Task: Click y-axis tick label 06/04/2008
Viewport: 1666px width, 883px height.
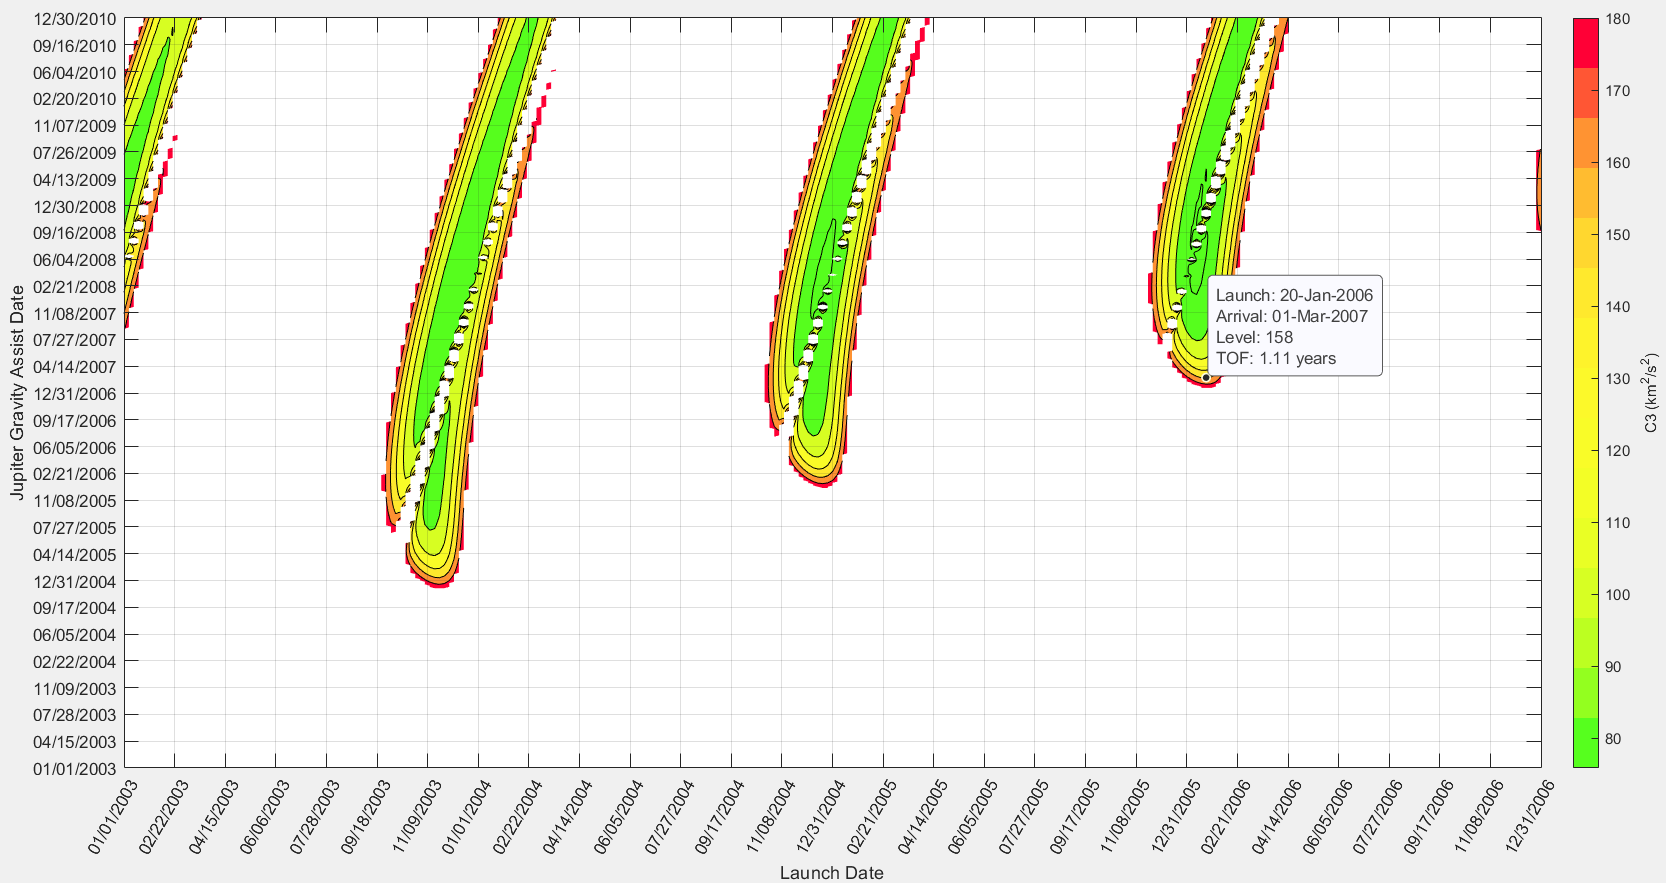Action: tap(75, 260)
